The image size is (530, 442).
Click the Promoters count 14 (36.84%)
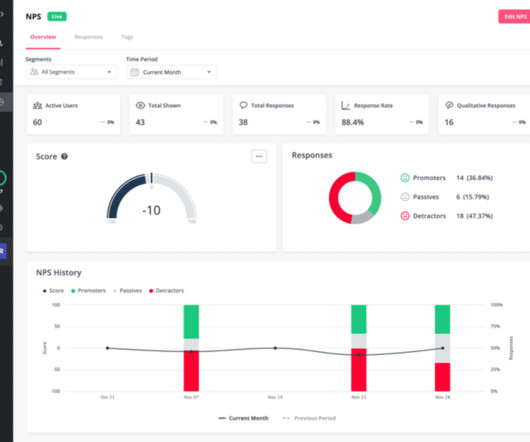click(475, 178)
